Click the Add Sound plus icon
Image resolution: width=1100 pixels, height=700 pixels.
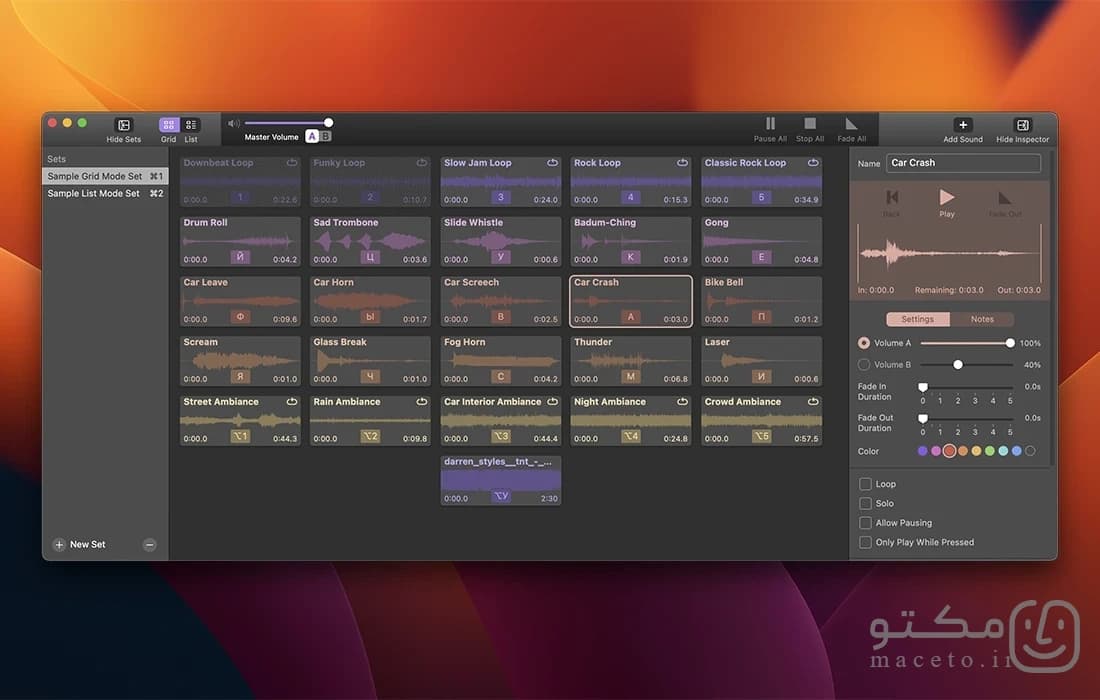(x=962, y=125)
